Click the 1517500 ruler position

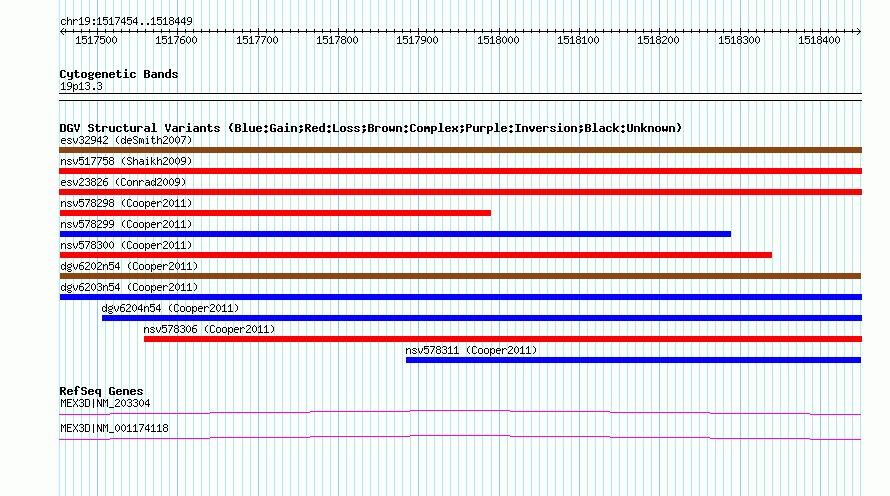96,40
